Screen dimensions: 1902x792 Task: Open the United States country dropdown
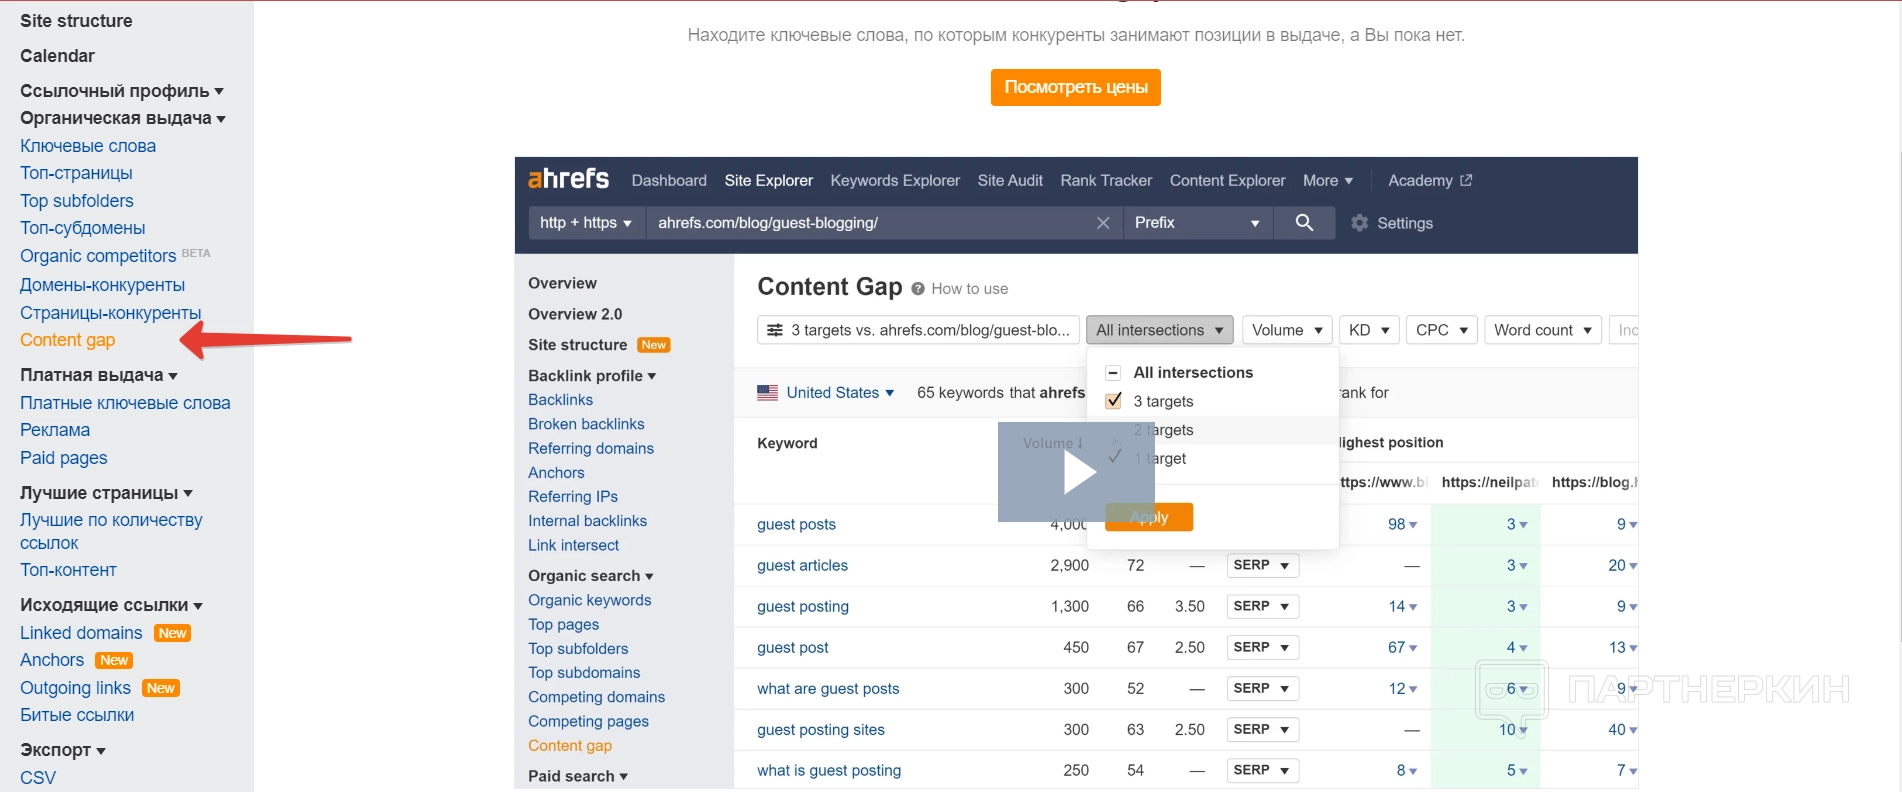pyautogui.click(x=840, y=393)
